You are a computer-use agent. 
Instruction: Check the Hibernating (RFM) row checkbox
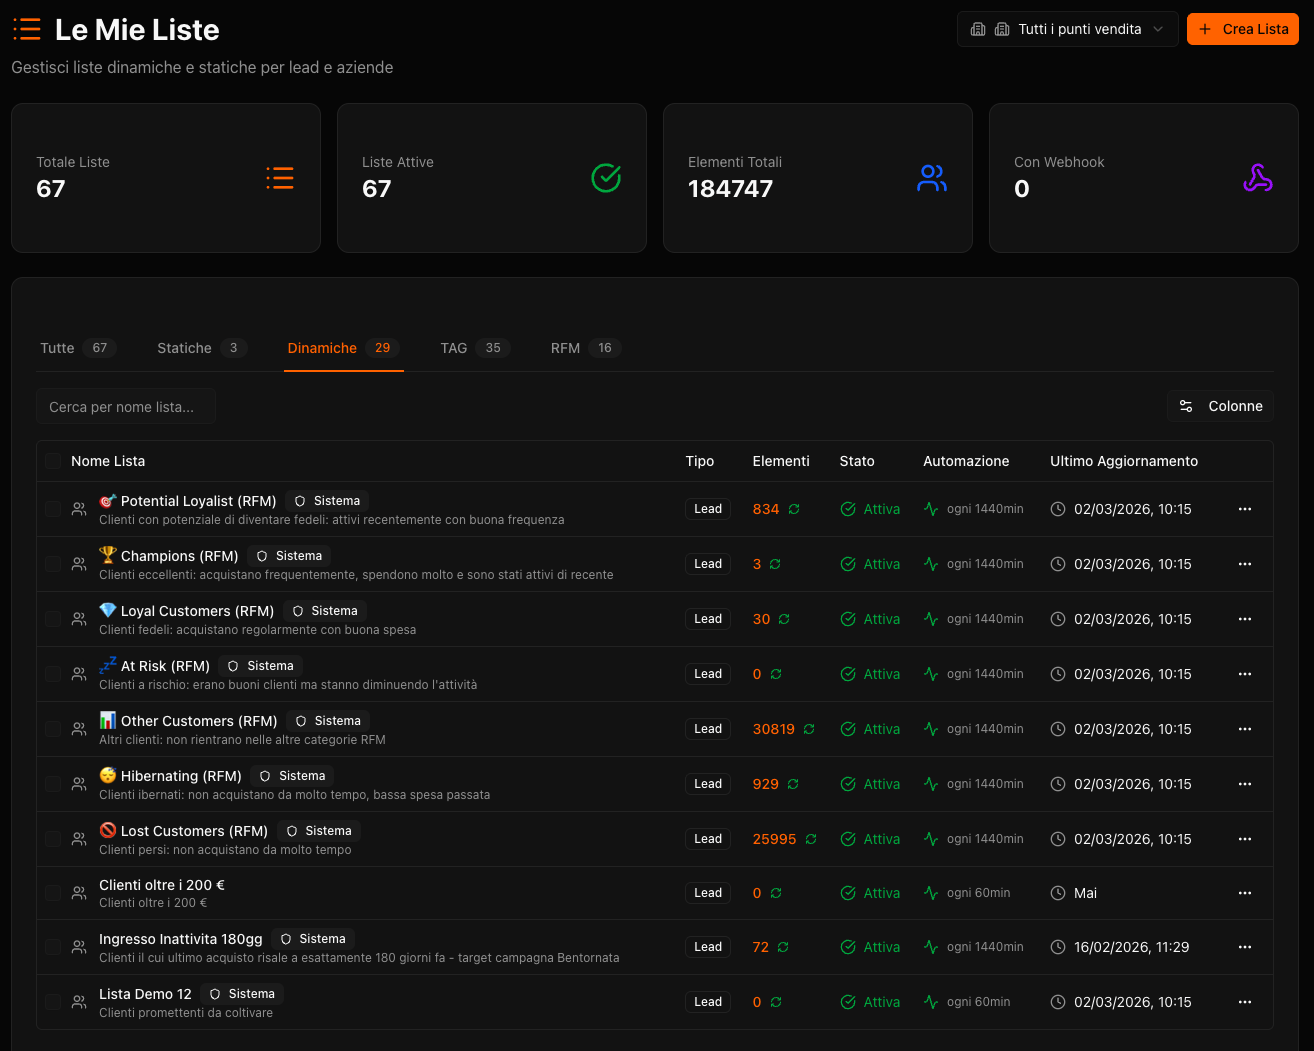[52, 783]
